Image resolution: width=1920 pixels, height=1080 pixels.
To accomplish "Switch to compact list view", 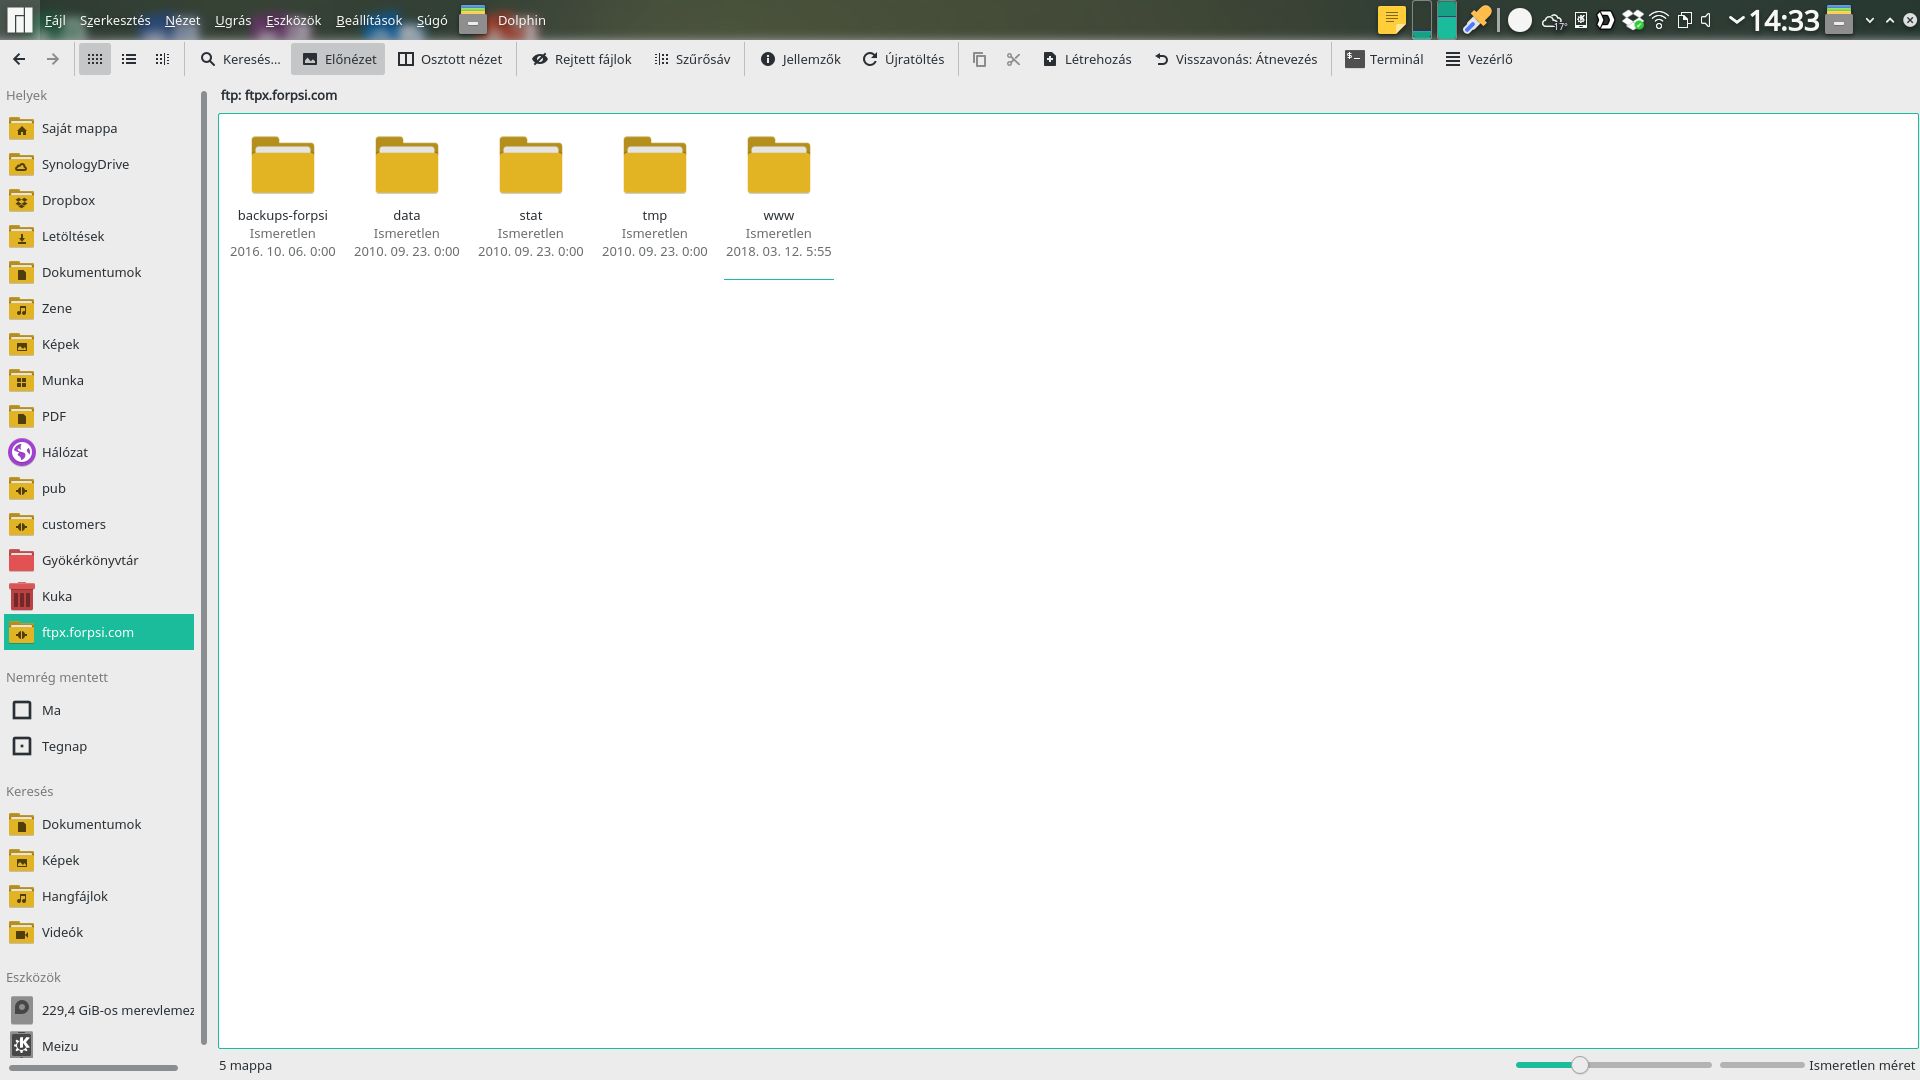I will [129, 59].
